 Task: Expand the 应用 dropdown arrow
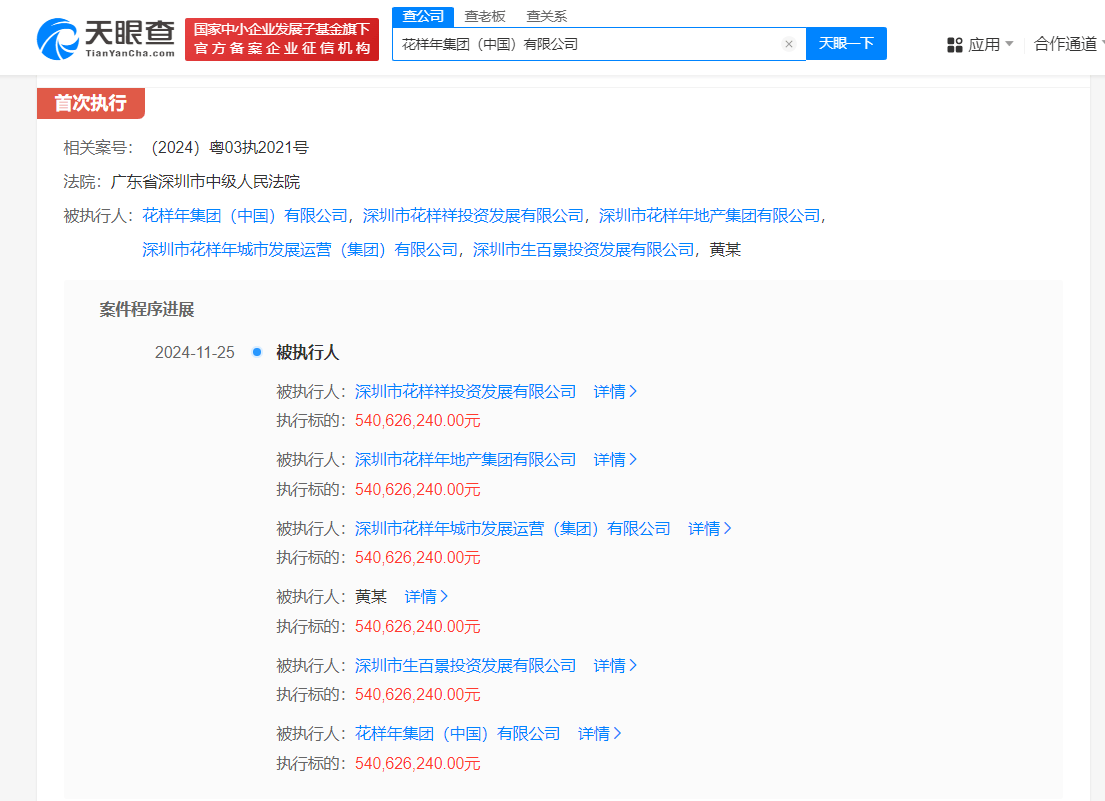click(1009, 44)
